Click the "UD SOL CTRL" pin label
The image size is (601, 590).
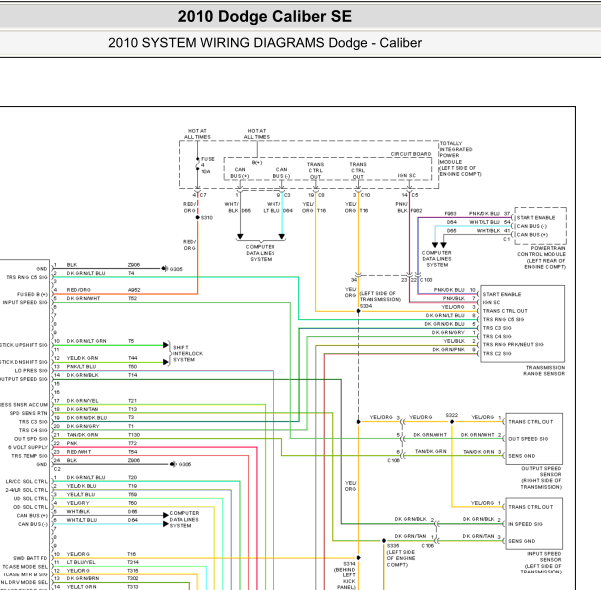(31, 498)
